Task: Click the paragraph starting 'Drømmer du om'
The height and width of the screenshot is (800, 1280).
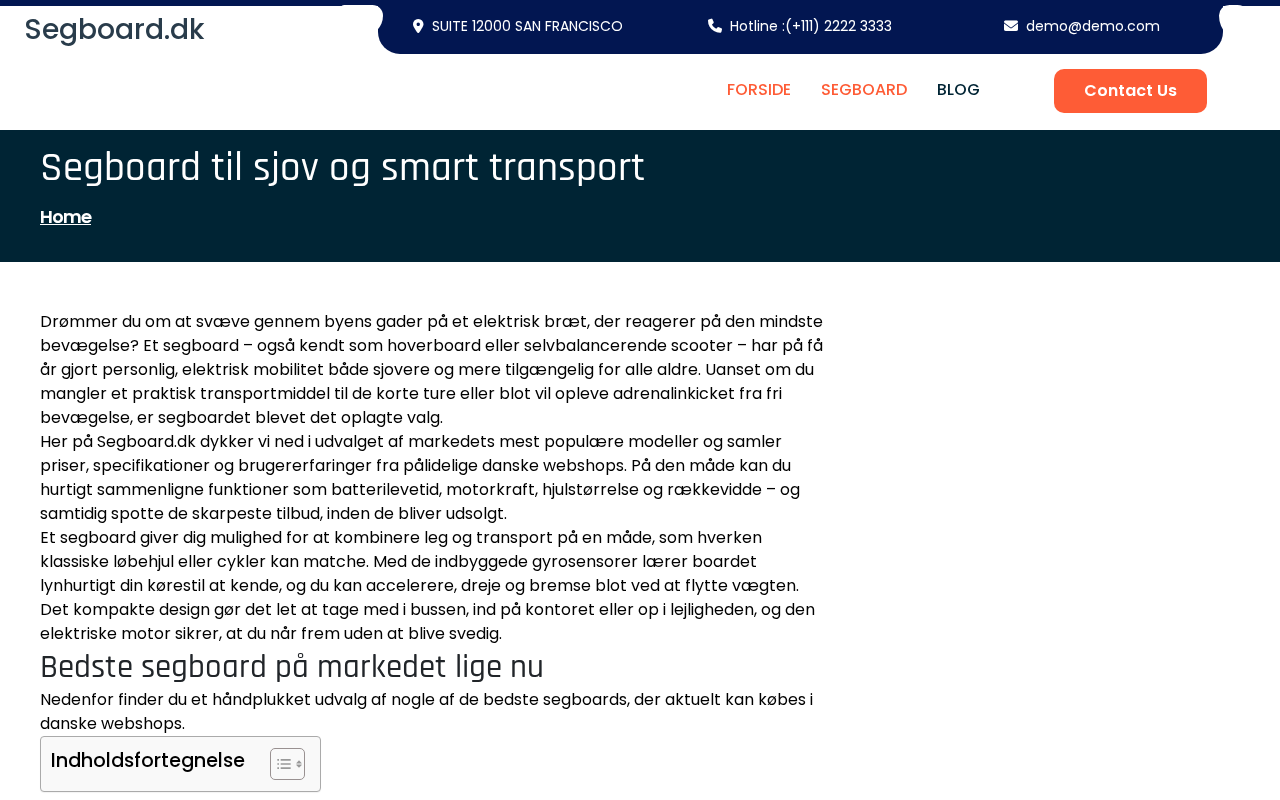Action: click(x=430, y=369)
